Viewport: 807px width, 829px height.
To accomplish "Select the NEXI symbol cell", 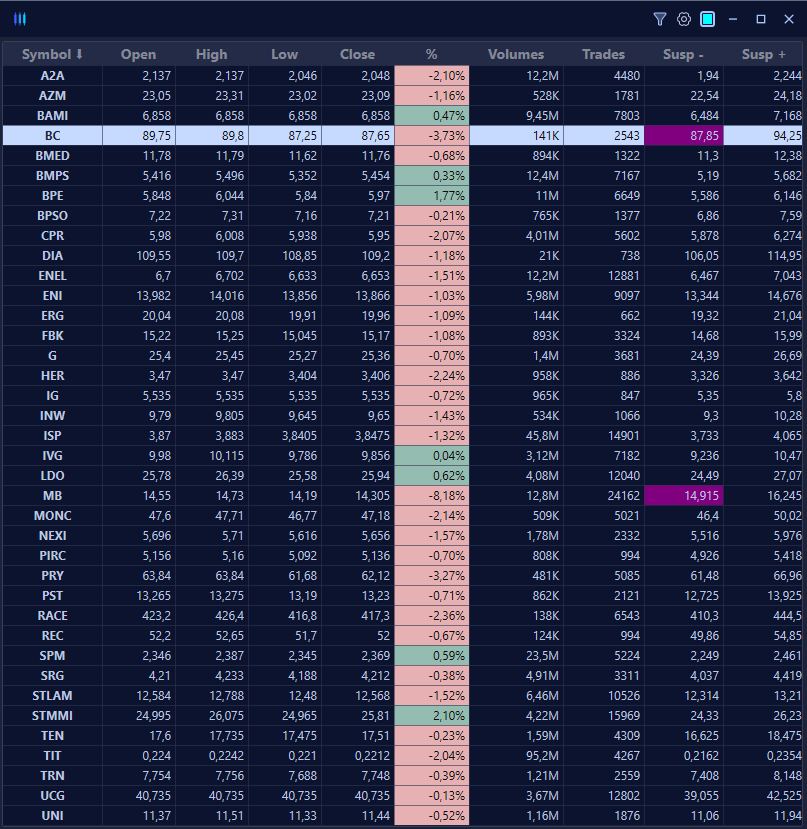I will point(52,536).
